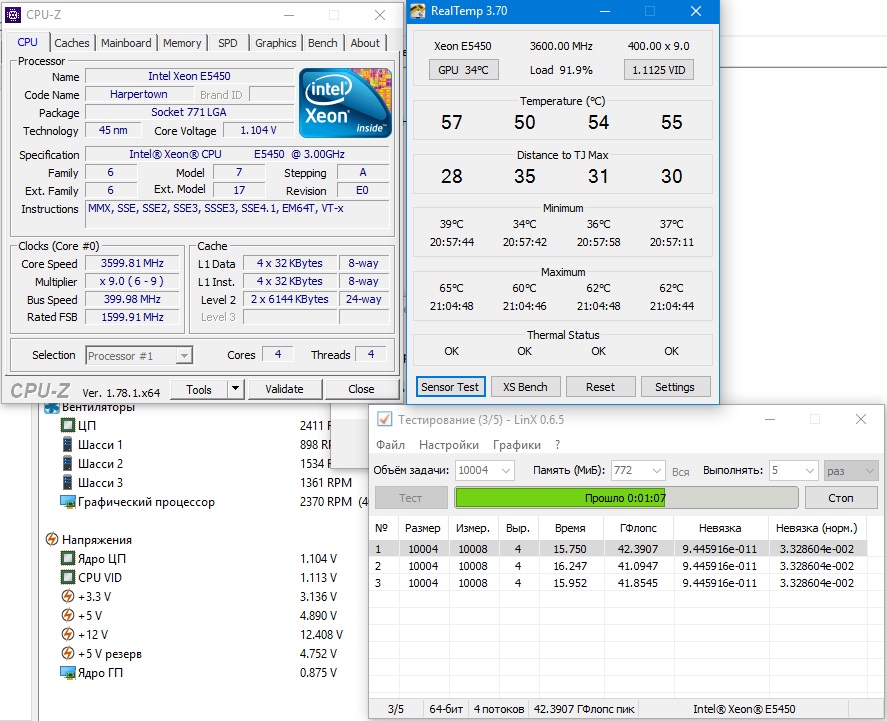Screen dimensions: 887x721
Task: Reset RealTemp min/max values
Action: pos(600,387)
